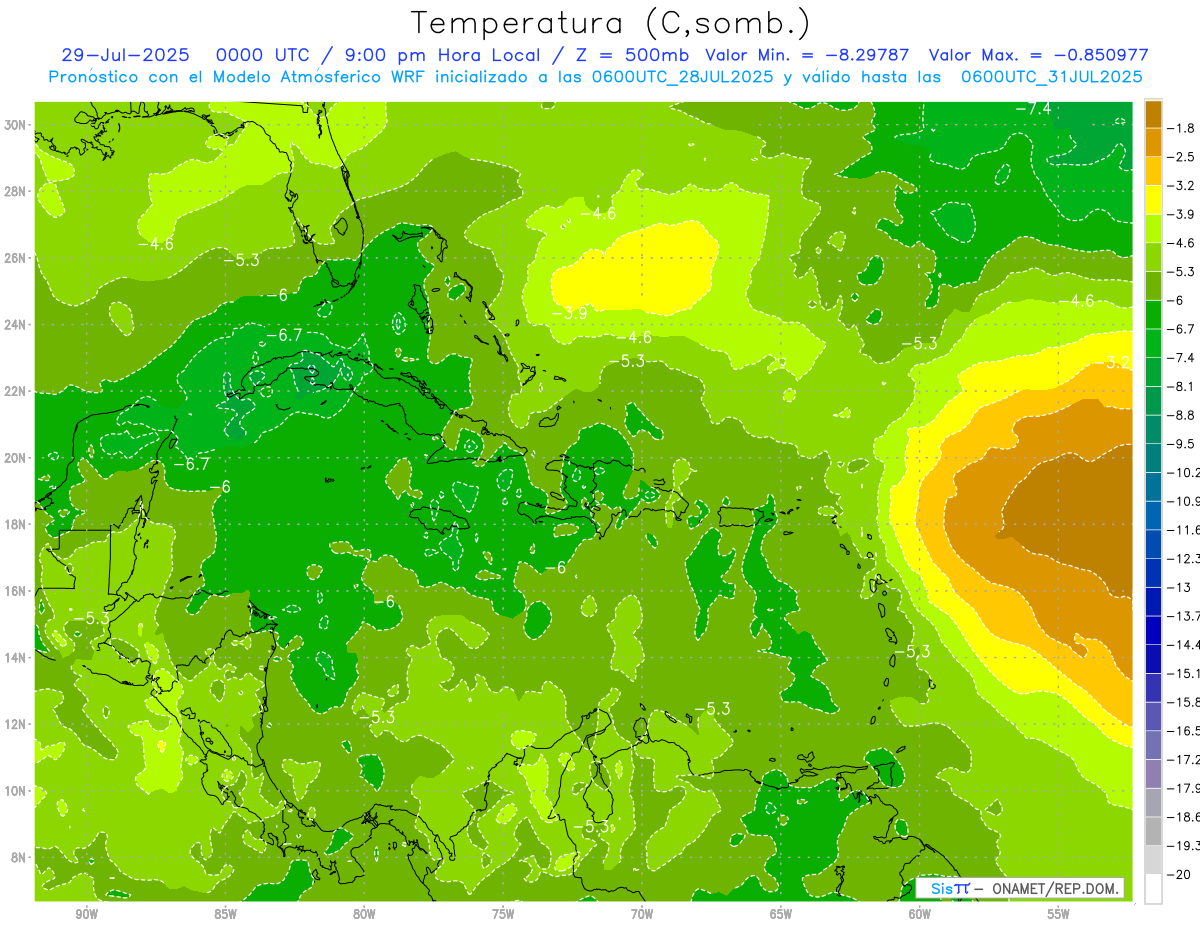Click 'Modelo Atmósferico WRF' in subtitle
This screenshot has height=927, width=1200.
[x=318, y=76]
